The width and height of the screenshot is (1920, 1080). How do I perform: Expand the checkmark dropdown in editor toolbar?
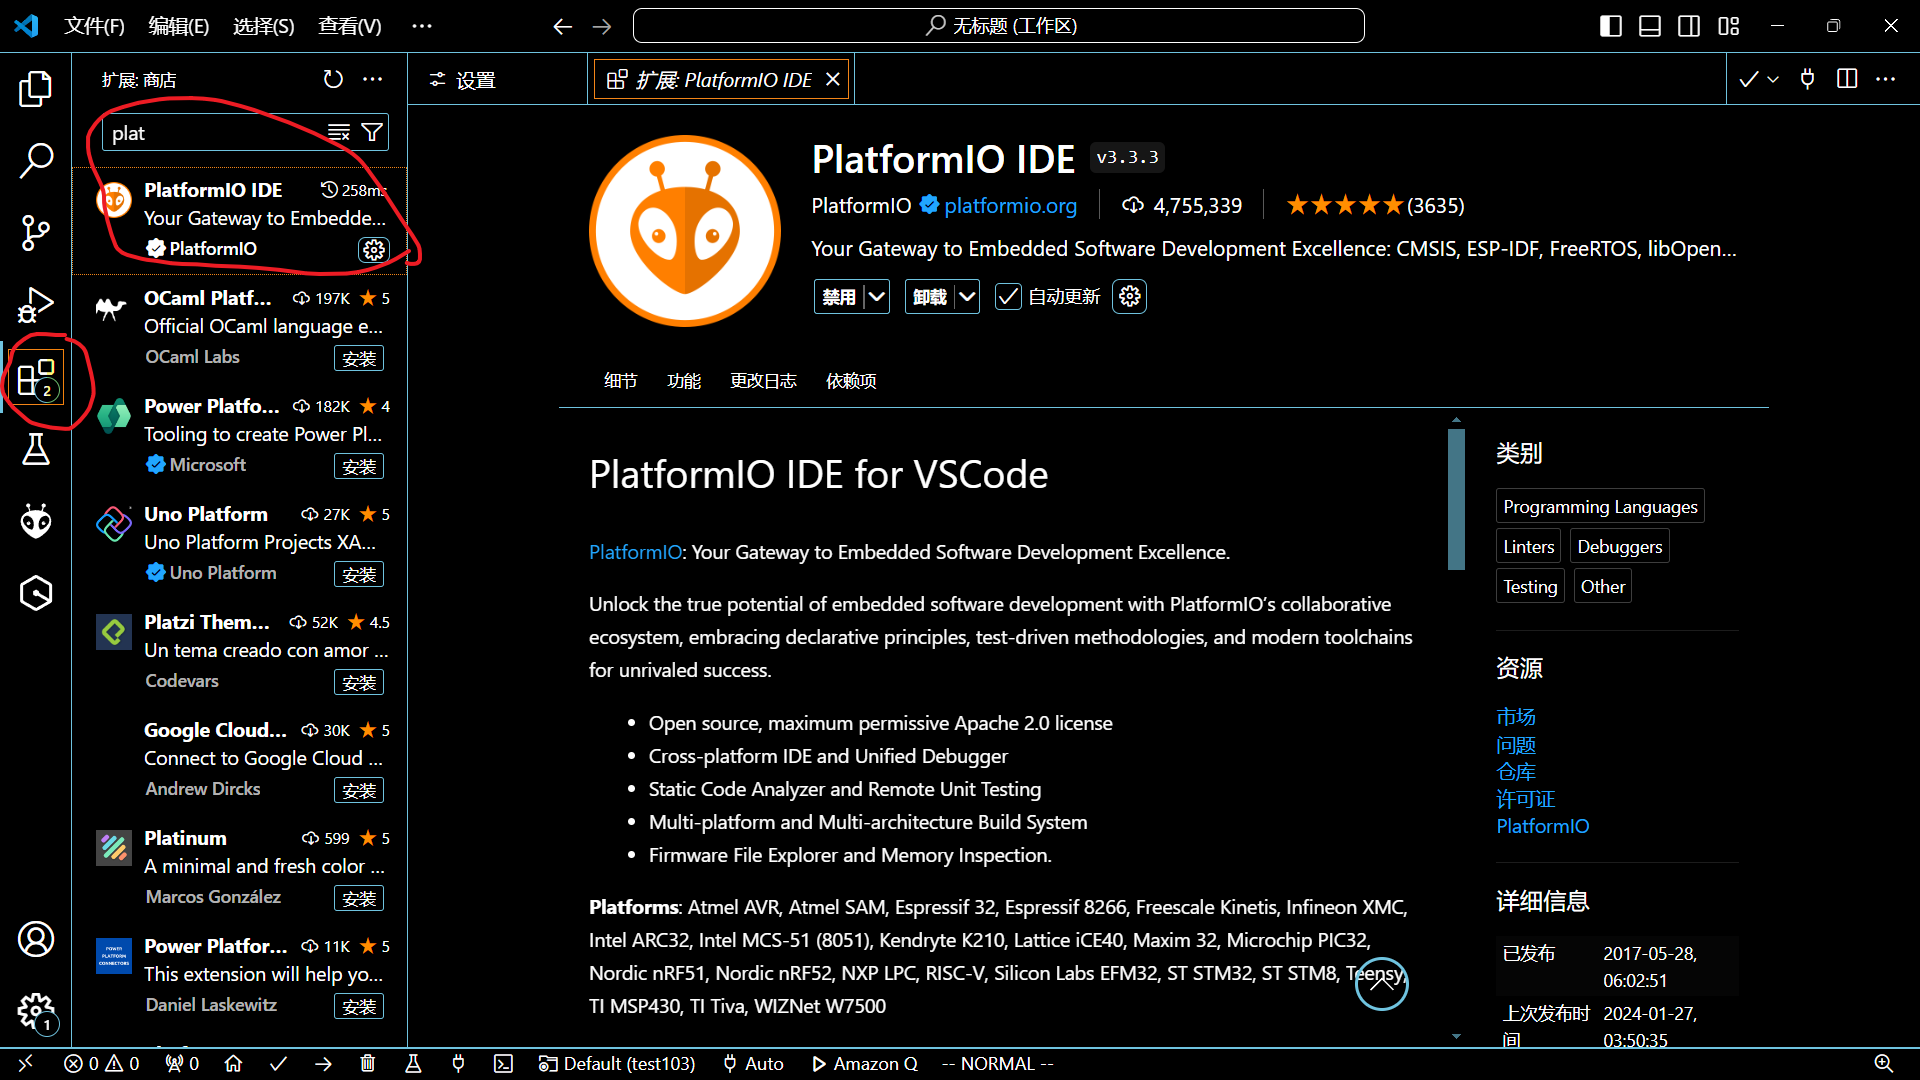pos(1773,78)
